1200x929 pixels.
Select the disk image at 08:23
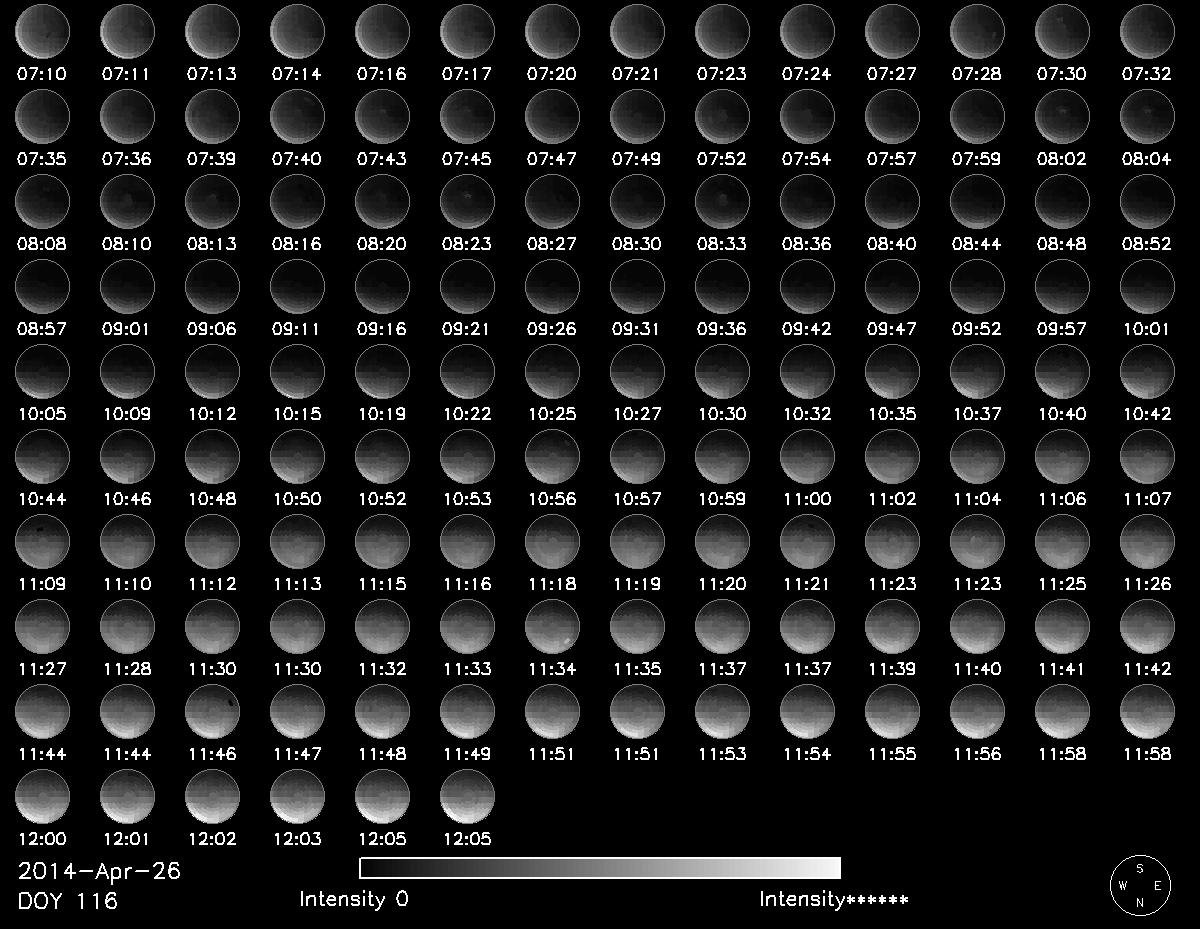467,202
